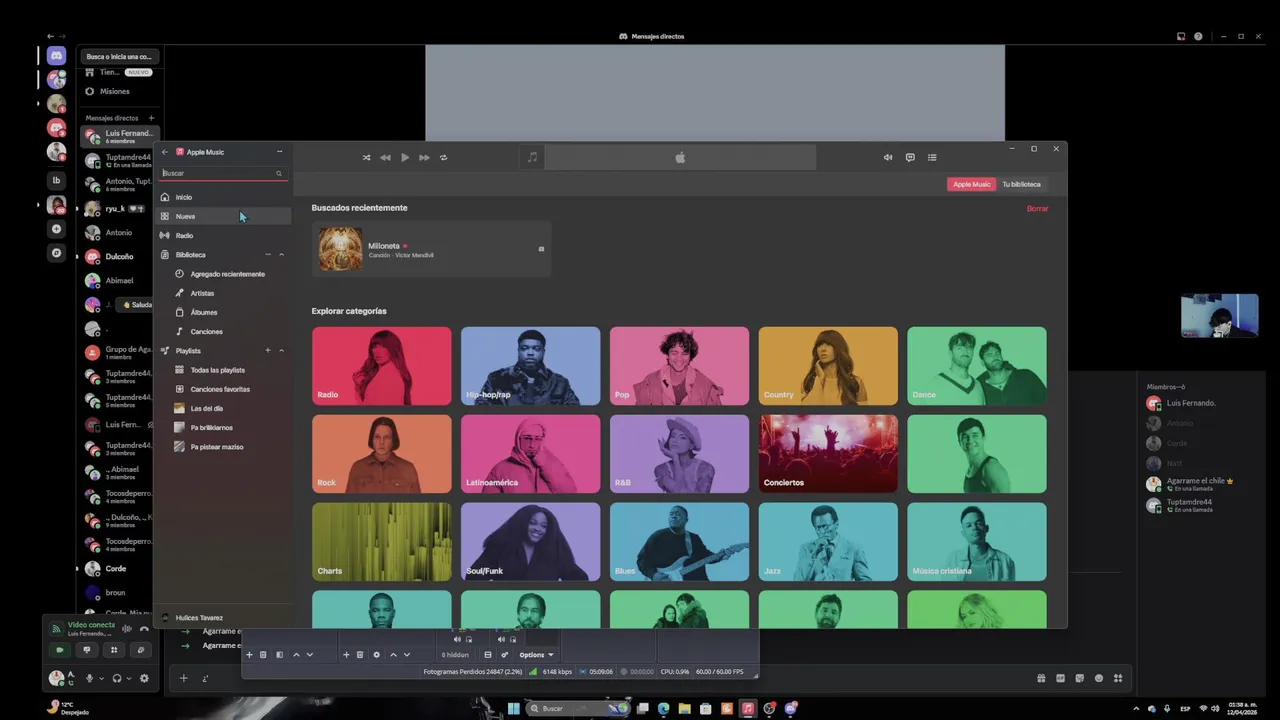Open the OBS Options dropdown
Screen dimensions: 1280x720
tap(536, 655)
